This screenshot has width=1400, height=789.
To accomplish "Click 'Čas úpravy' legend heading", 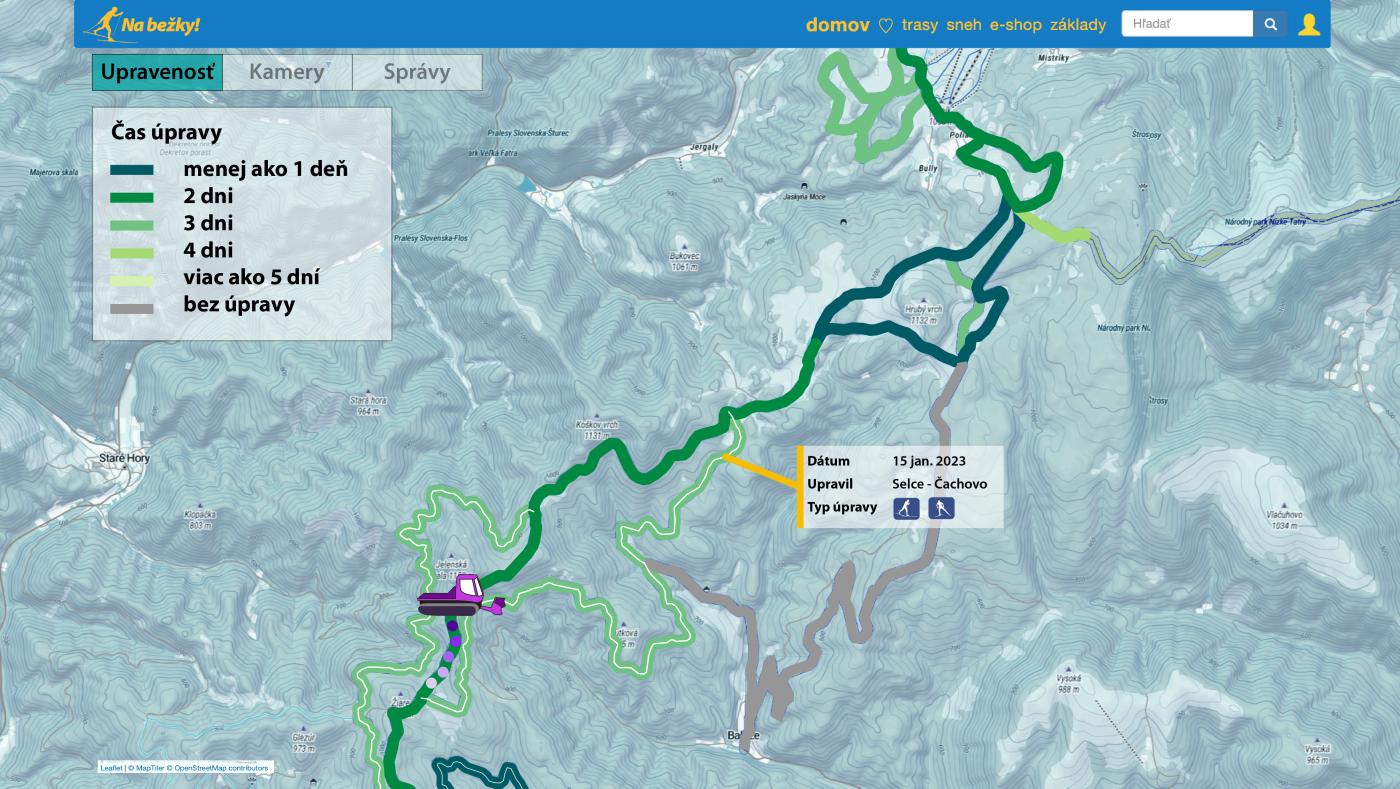I will [x=167, y=132].
